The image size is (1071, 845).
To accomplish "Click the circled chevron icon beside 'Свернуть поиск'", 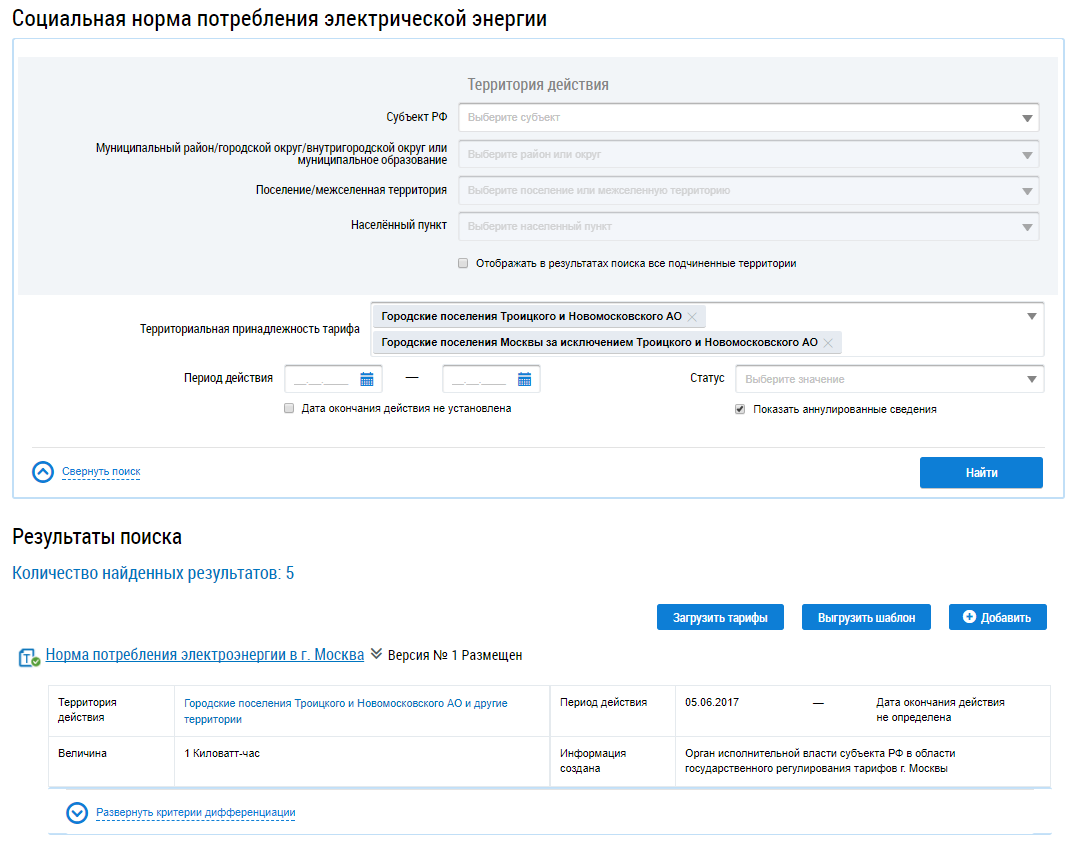I will pos(43,472).
